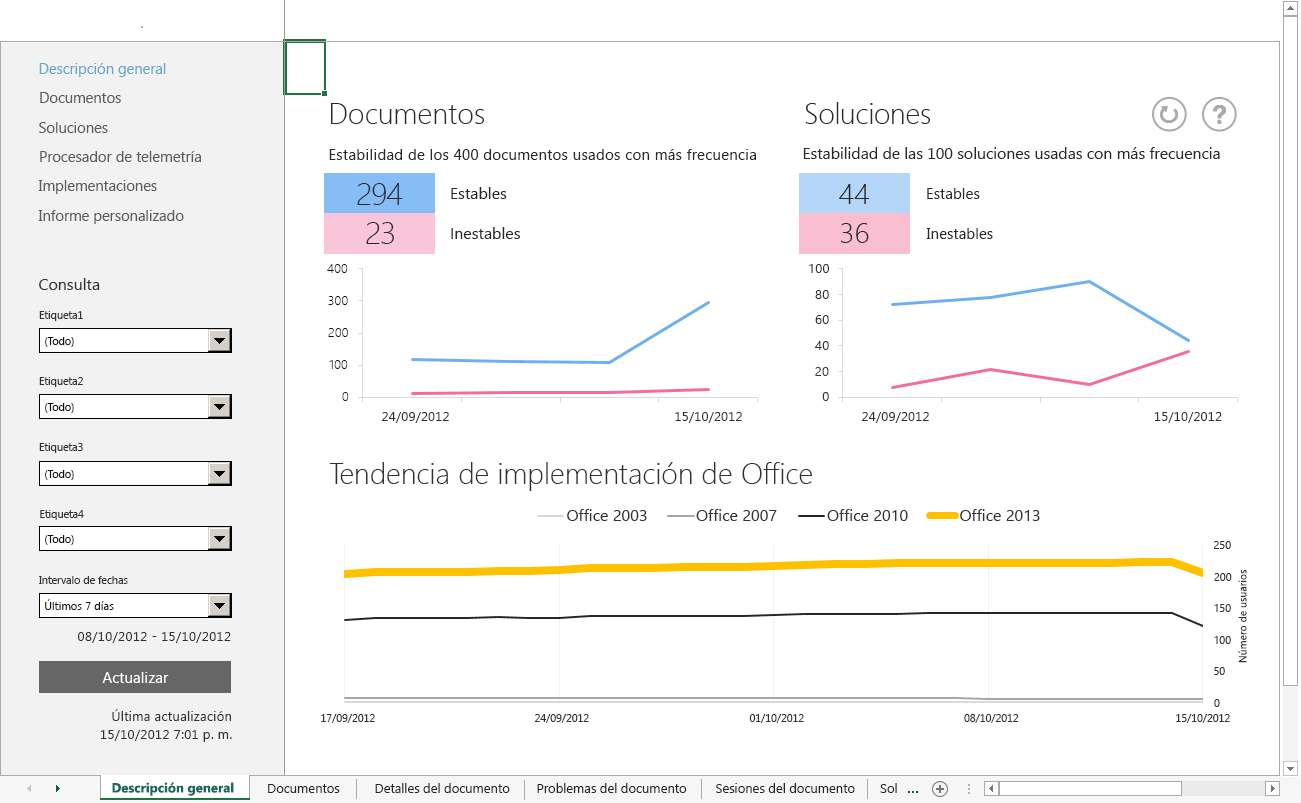Click Tendencia de implementación de Office title

[571, 473]
